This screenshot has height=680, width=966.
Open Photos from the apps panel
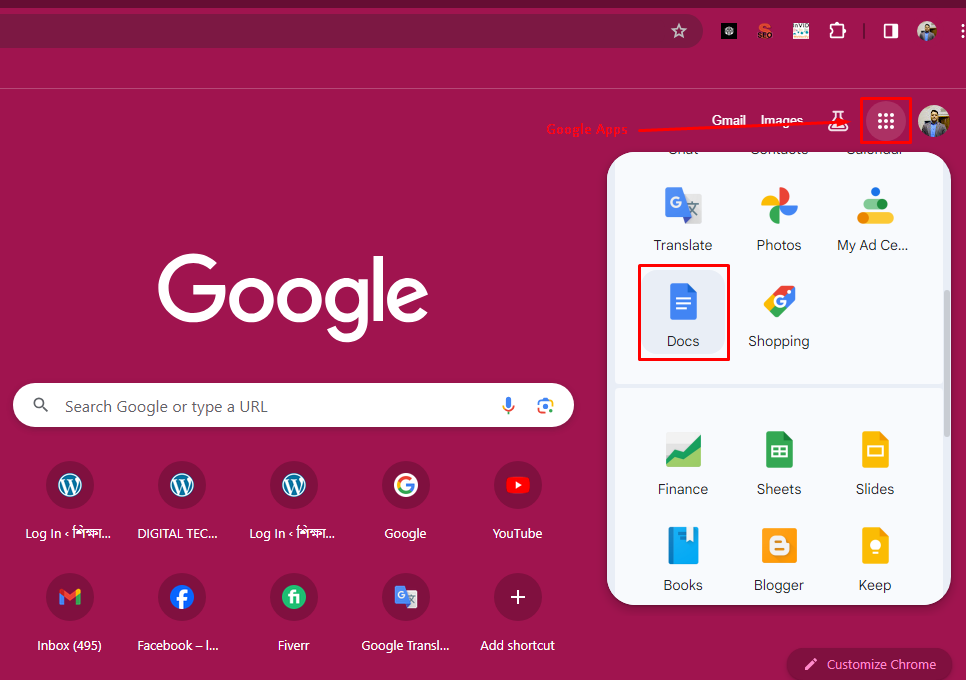[x=779, y=219]
